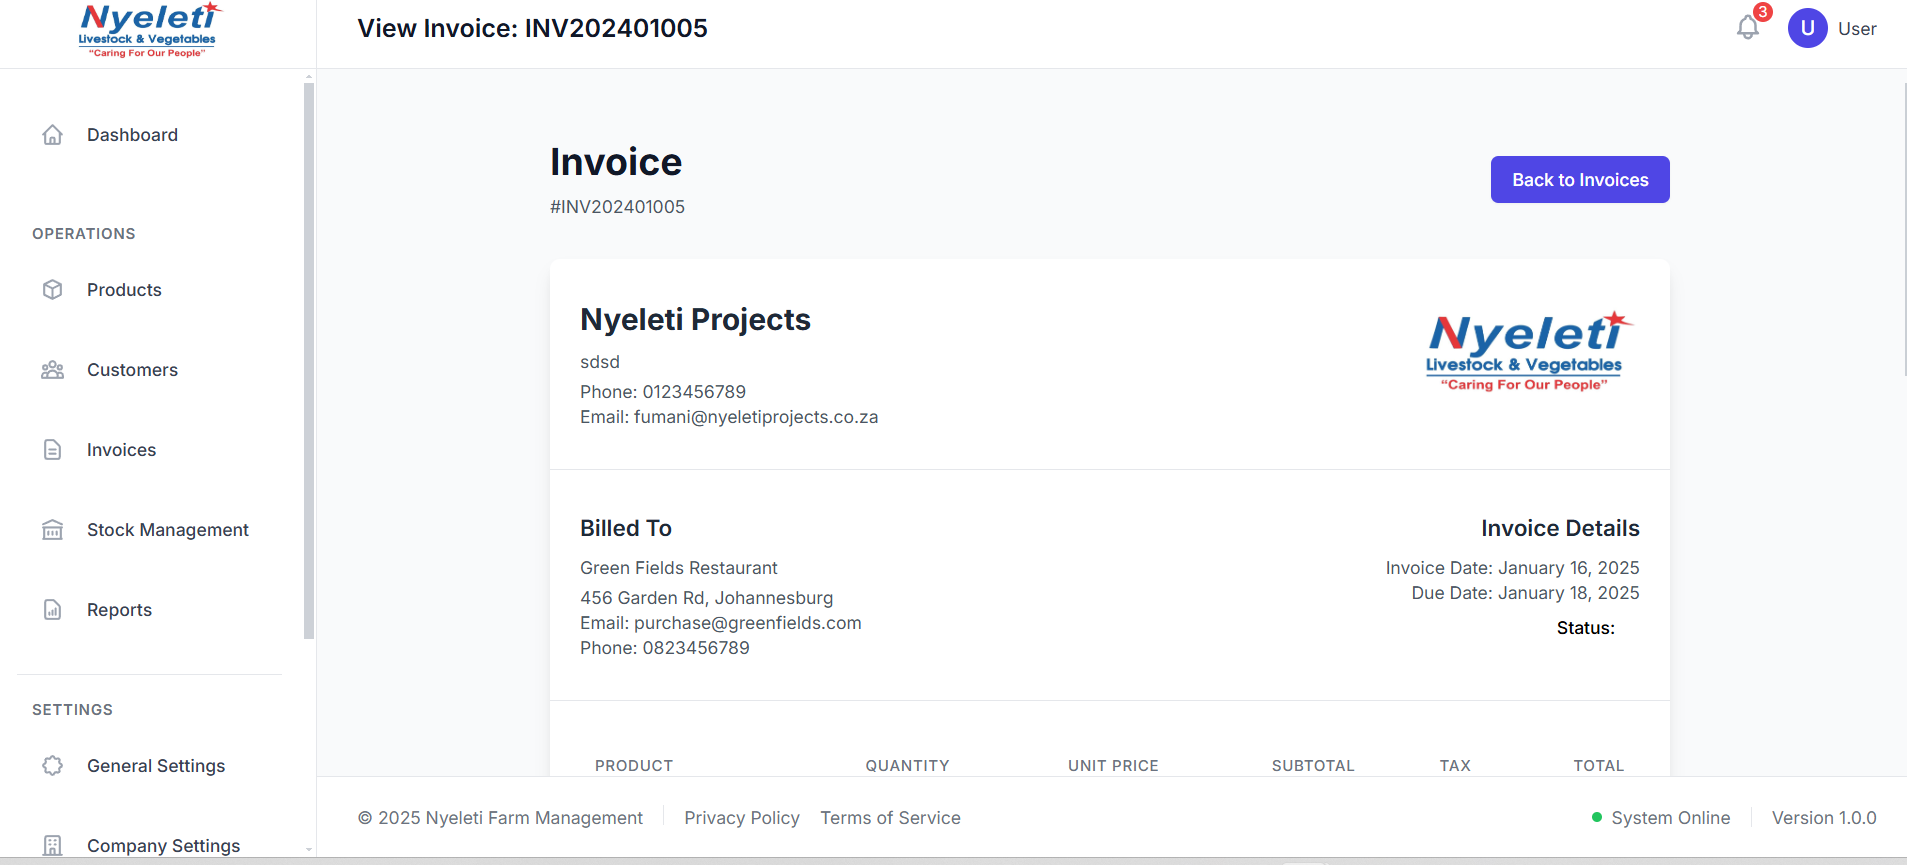Click the Nyeleti logo in sidebar header
1907x865 pixels.
click(x=149, y=30)
